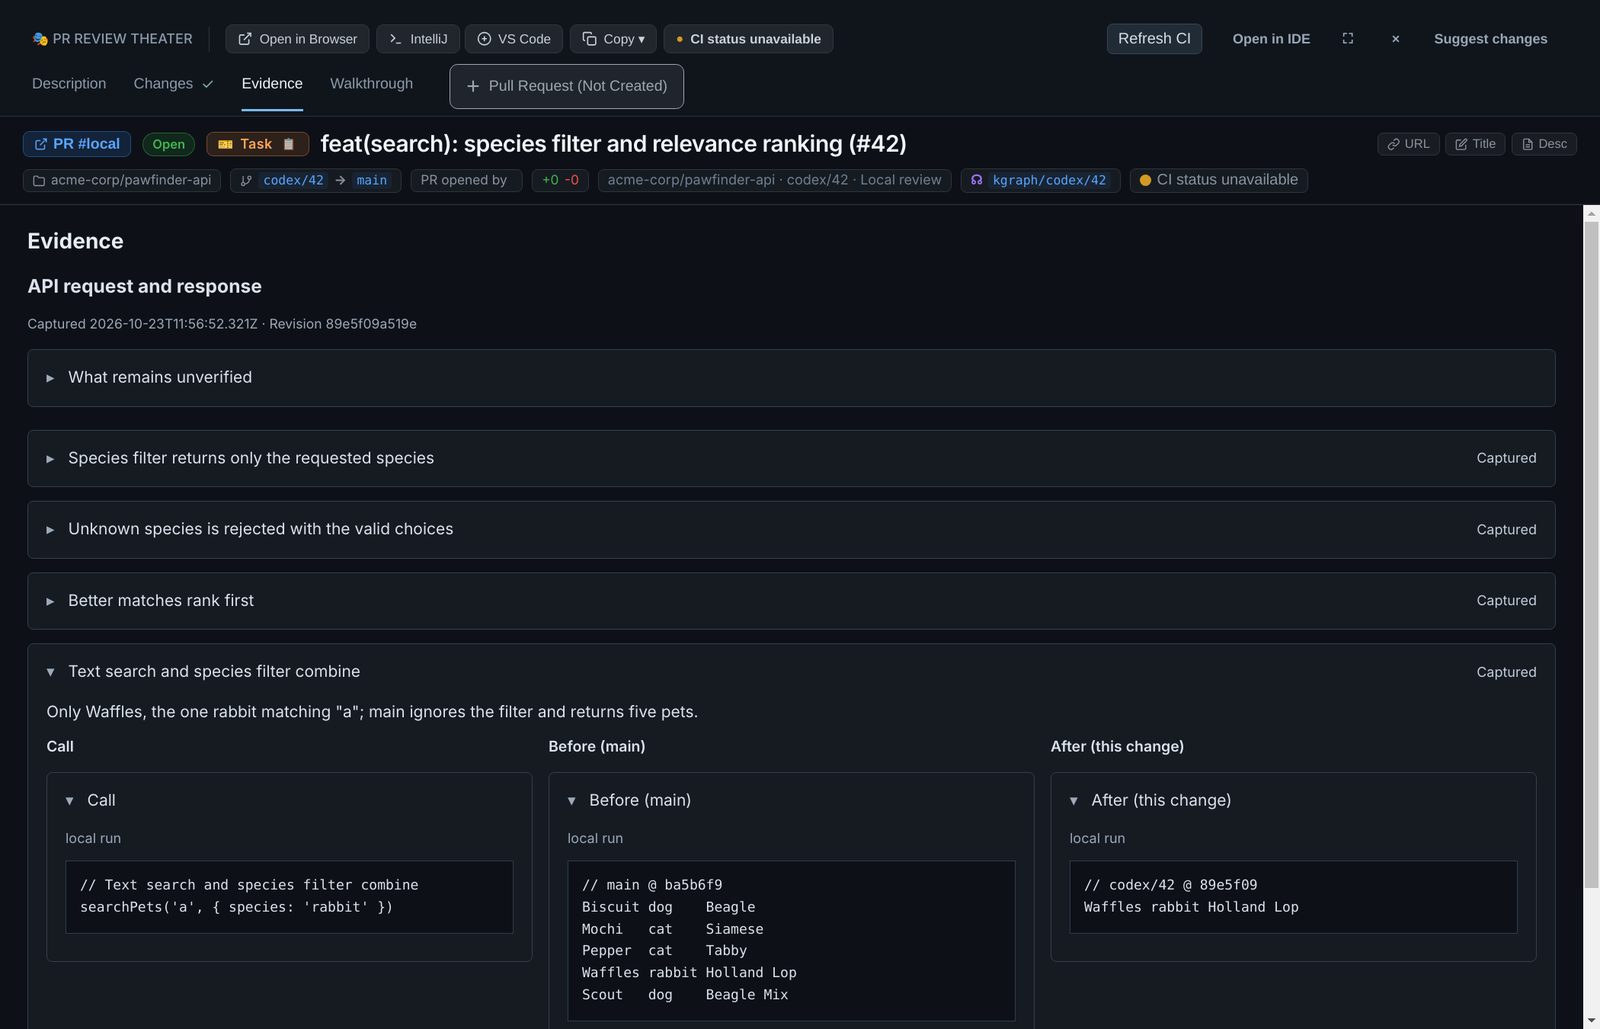This screenshot has height=1029, width=1600.
Task: Click the CI status unavailable pill in toolbar
Action: coord(748,39)
